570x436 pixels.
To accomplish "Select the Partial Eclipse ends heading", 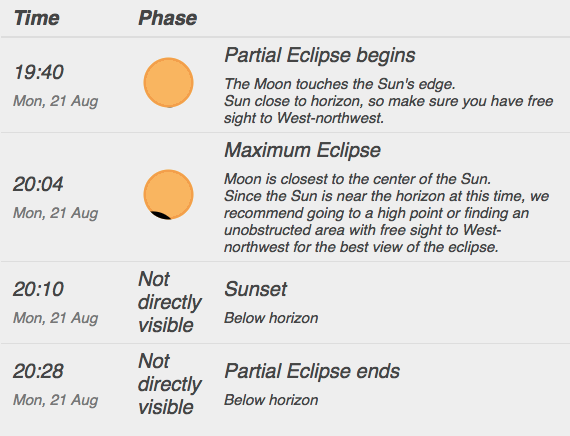I will pyautogui.click(x=312, y=372).
